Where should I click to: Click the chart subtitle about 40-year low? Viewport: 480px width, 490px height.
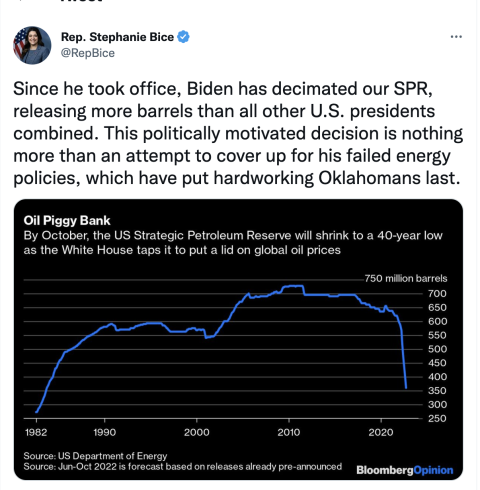click(233, 243)
